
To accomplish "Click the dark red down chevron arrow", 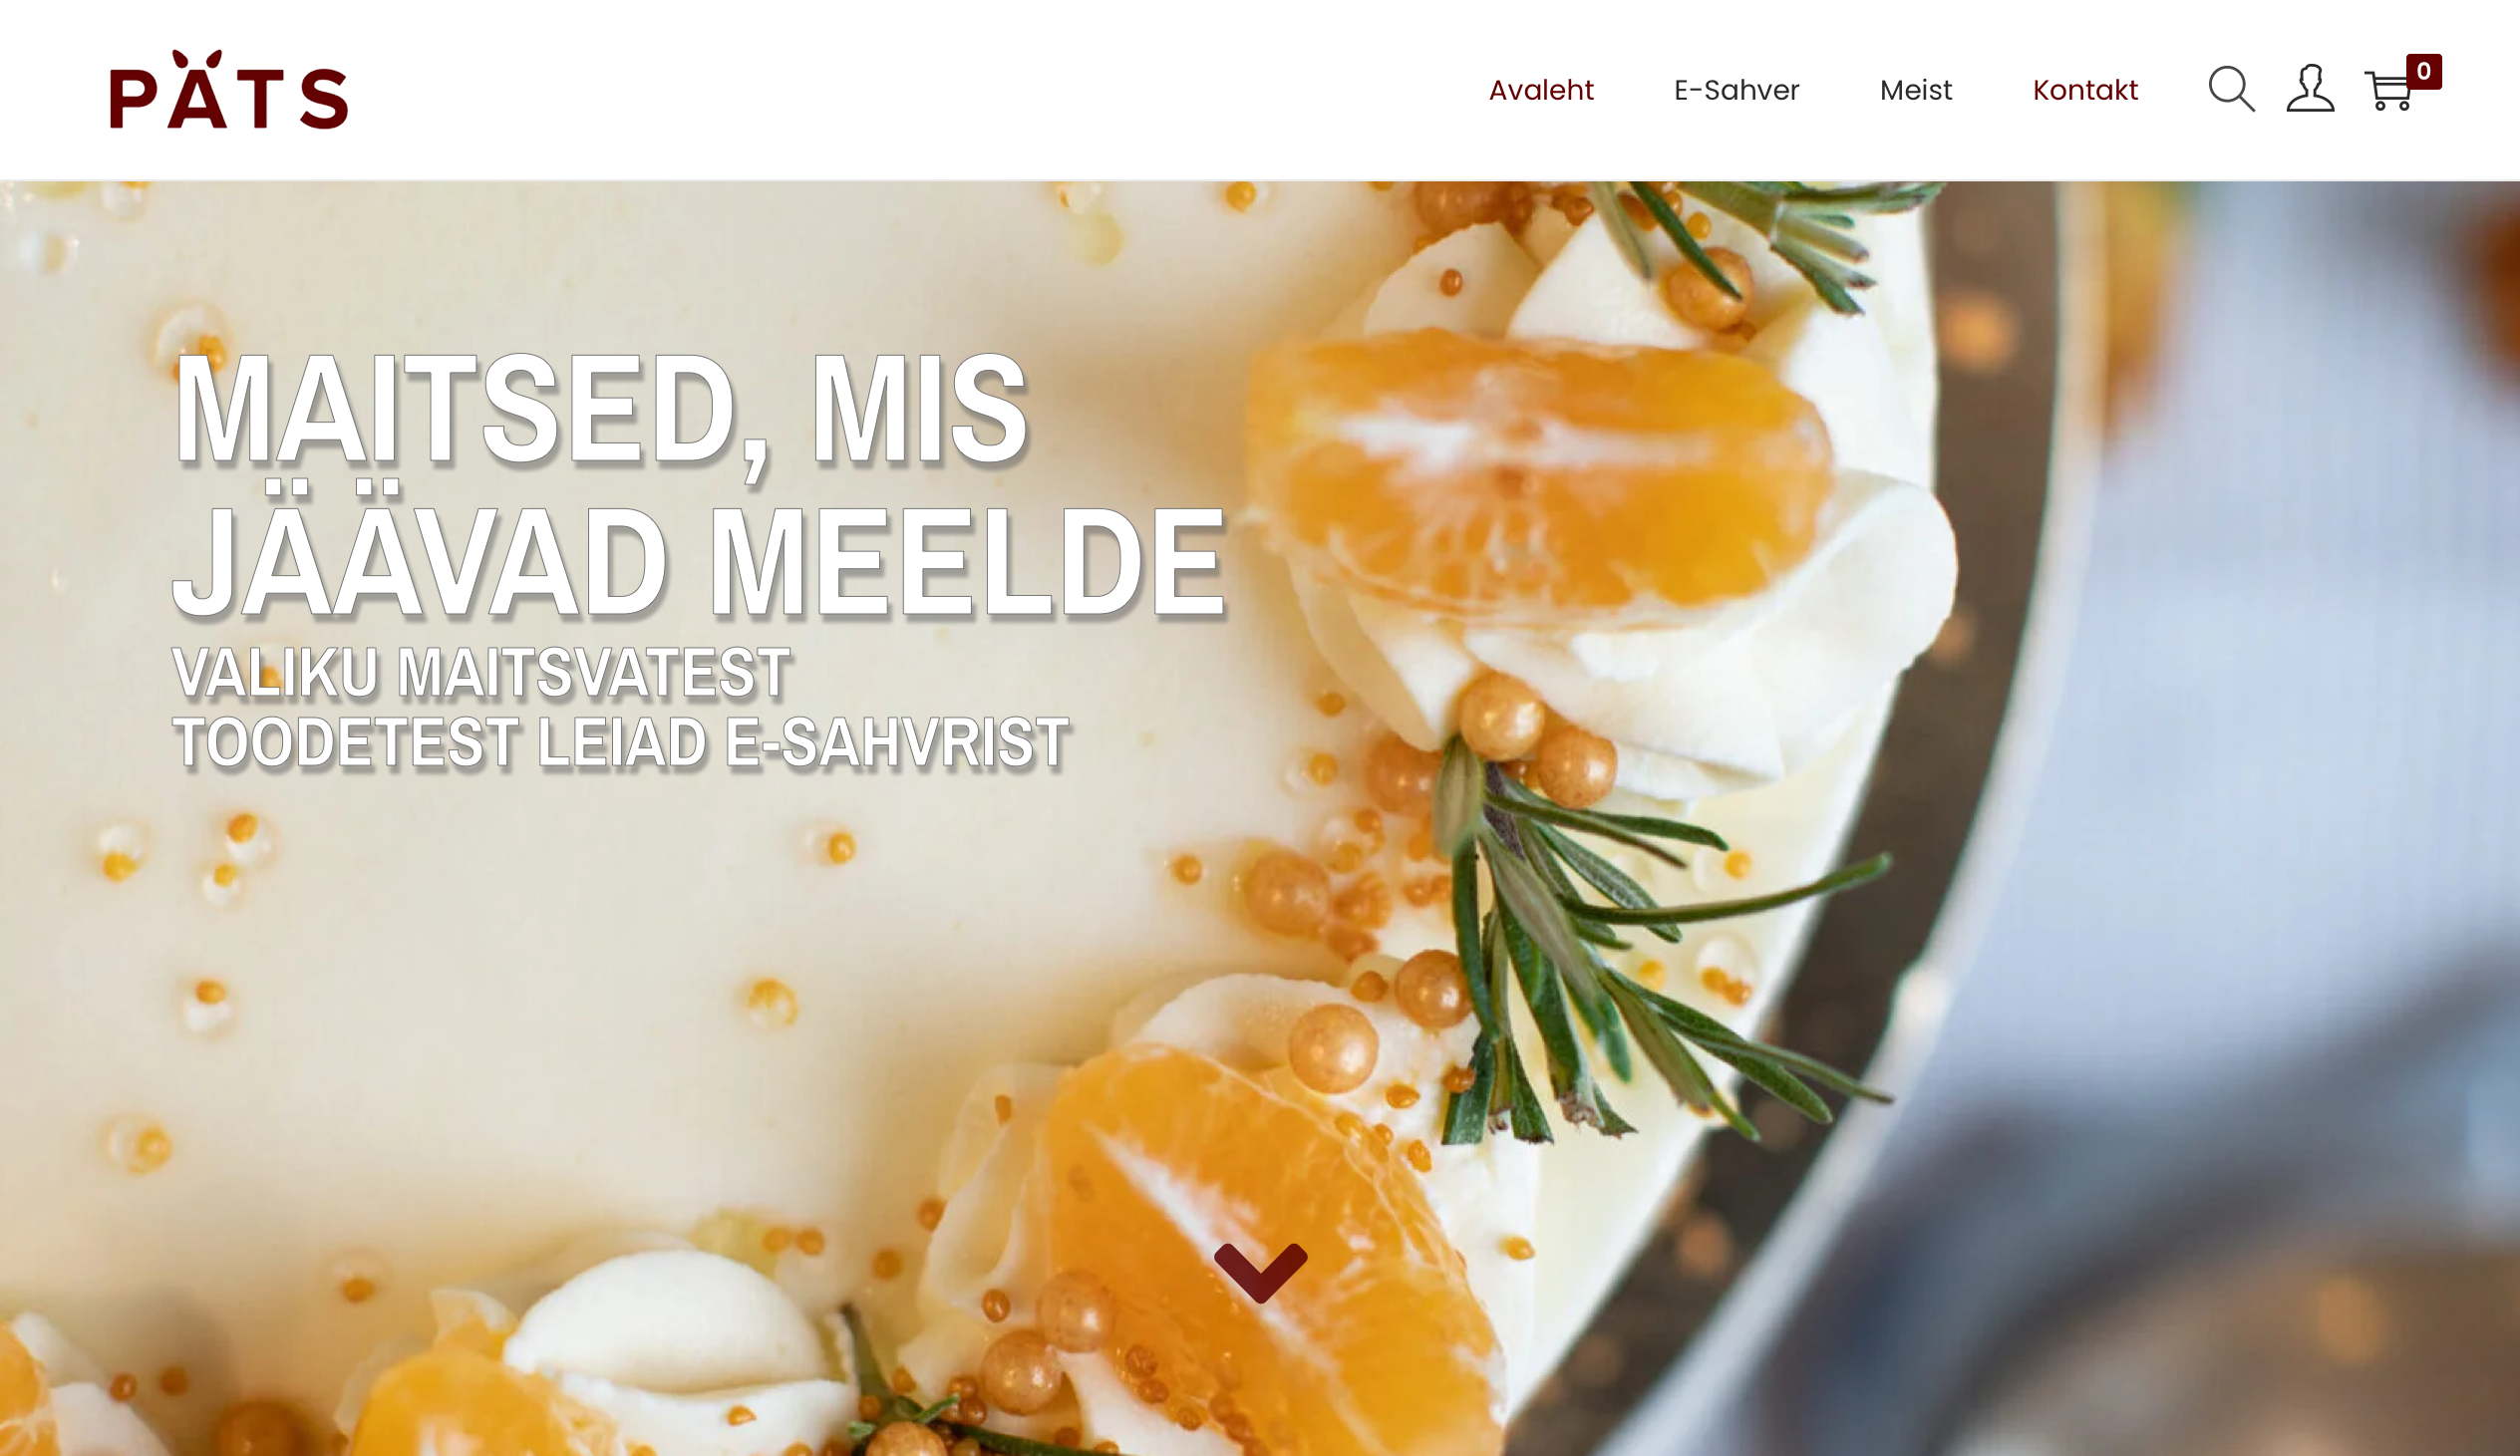I will point(1260,1272).
